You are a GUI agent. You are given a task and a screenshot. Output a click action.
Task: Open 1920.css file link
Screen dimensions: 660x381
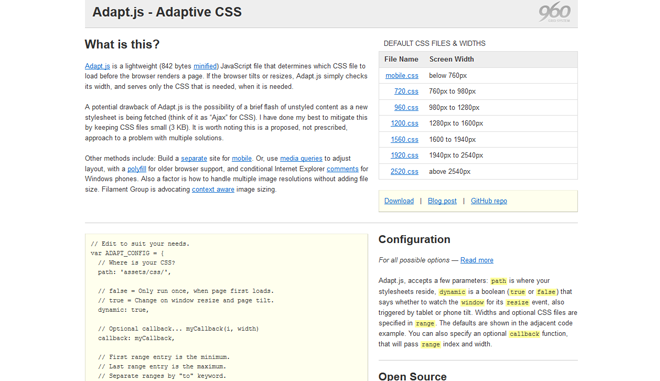click(x=405, y=155)
